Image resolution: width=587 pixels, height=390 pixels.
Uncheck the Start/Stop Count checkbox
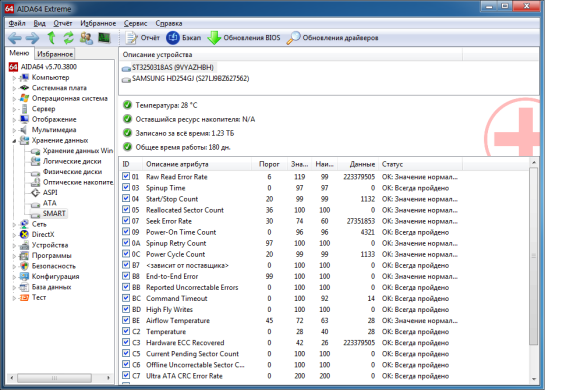pyautogui.click(x=126, y=198)
